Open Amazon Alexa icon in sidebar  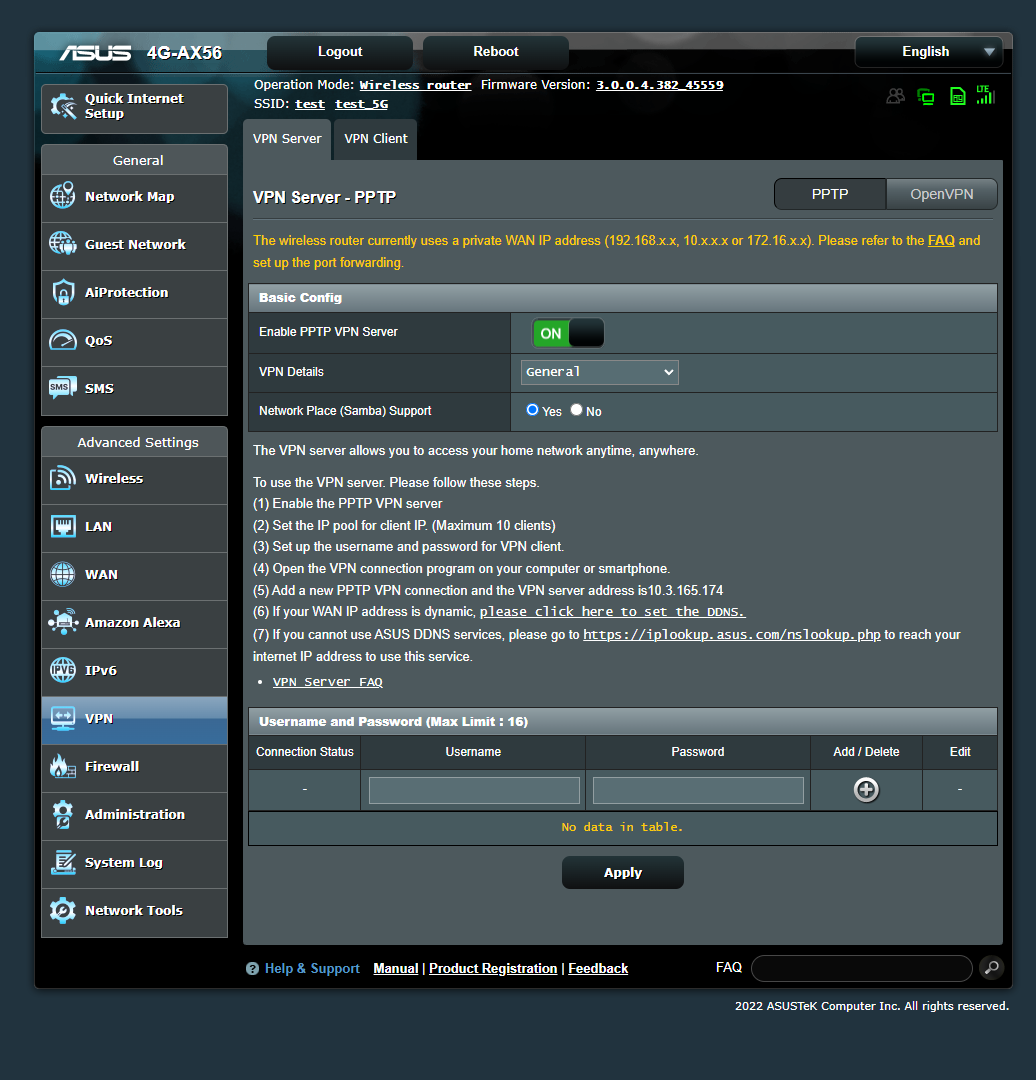click(63, 622)
